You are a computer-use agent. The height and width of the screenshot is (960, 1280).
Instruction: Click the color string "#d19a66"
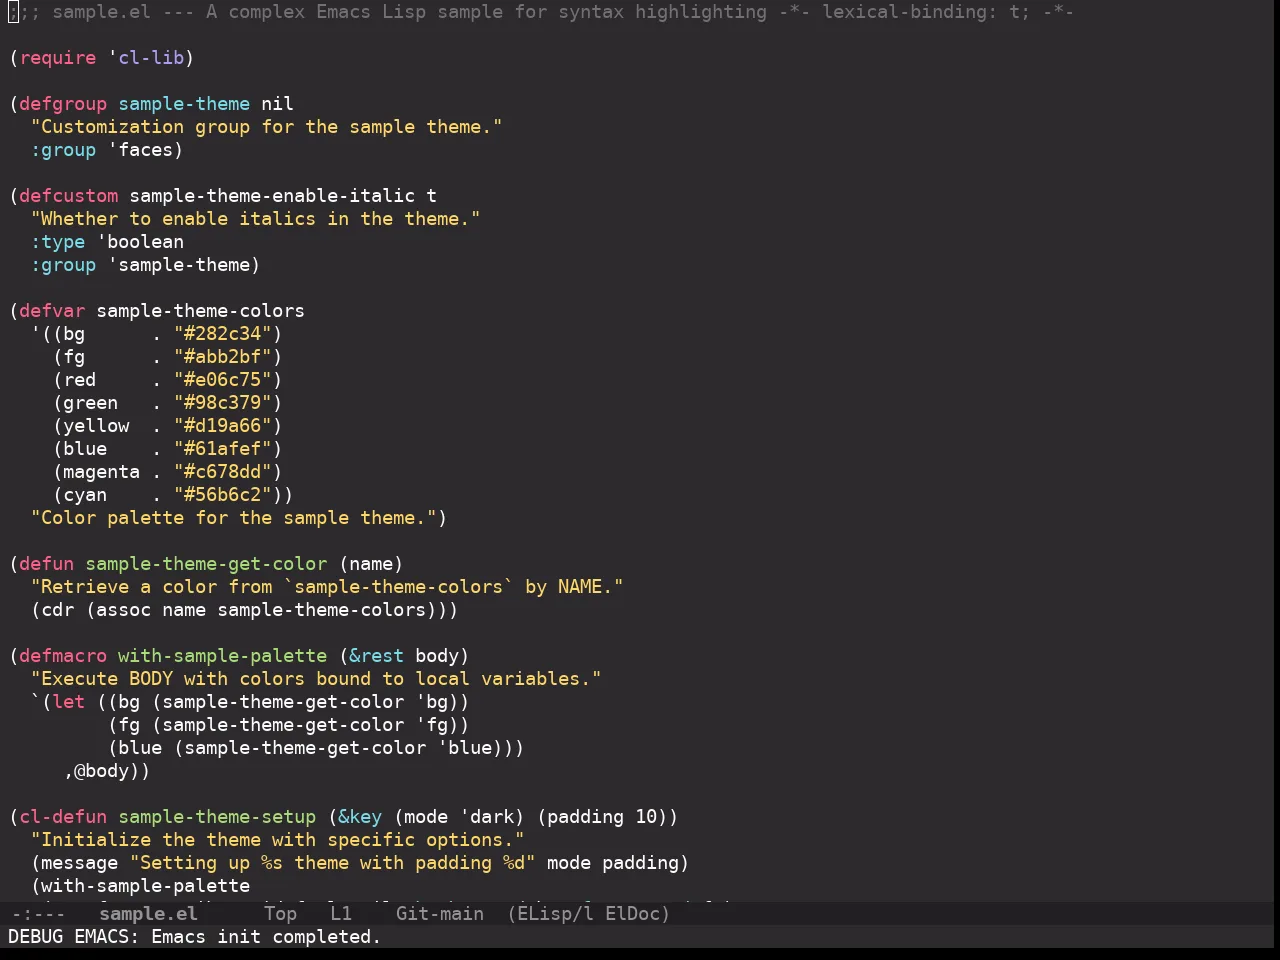point(223,426)
